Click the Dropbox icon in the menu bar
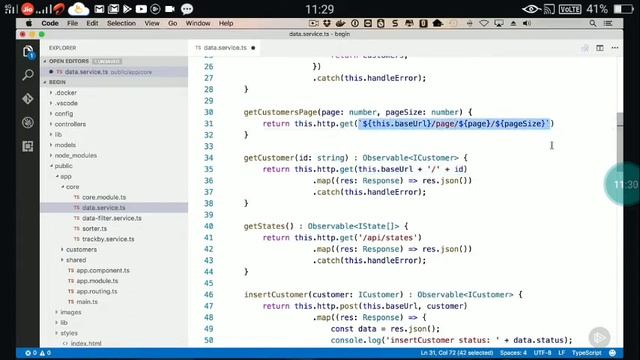This screenshot has width=640, height=360. pyautogui.click(x=327, y=23)
